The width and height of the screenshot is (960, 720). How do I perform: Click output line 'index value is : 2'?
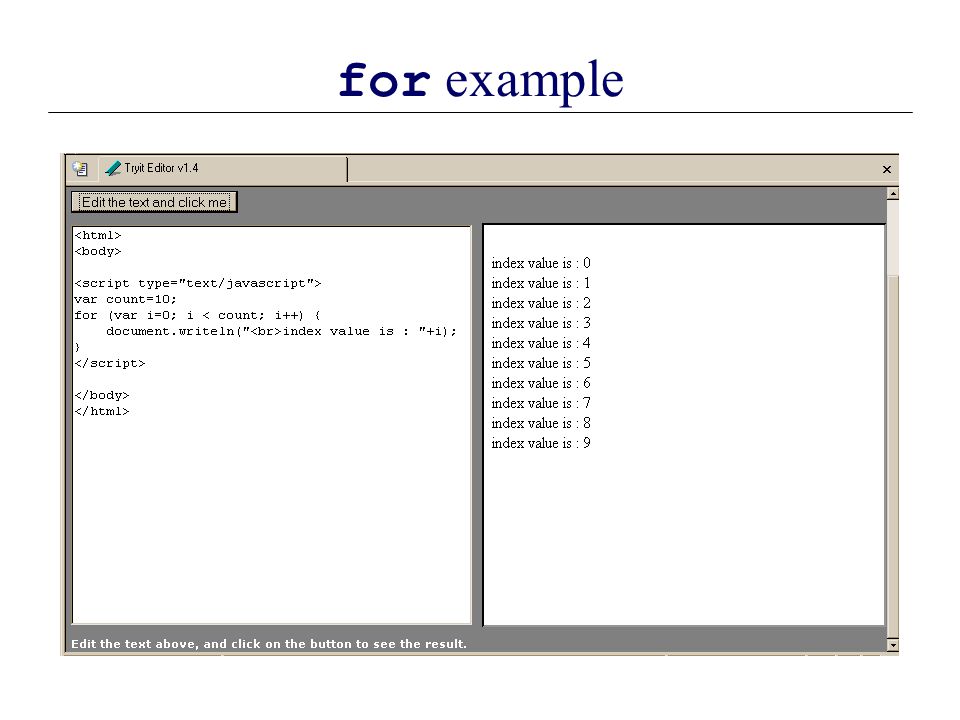pos(541,303)
